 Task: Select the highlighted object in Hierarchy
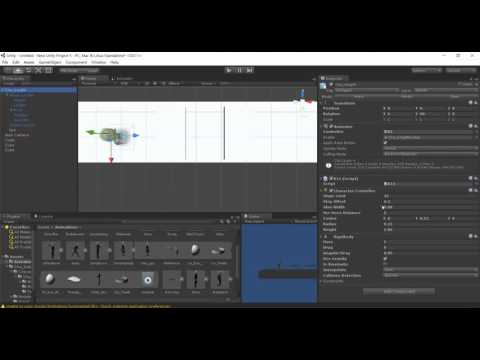tap(39, 90)
